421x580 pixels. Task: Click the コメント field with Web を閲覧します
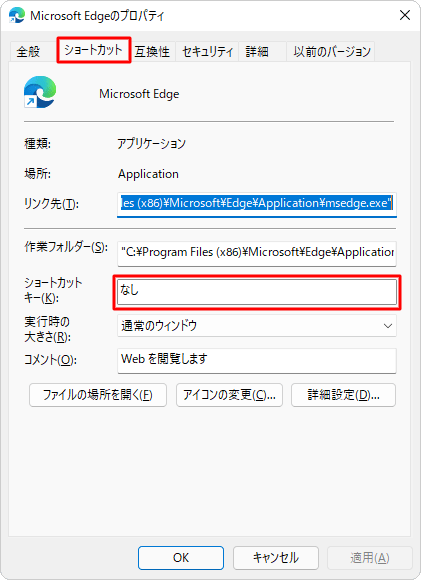(x=257, y=360)
